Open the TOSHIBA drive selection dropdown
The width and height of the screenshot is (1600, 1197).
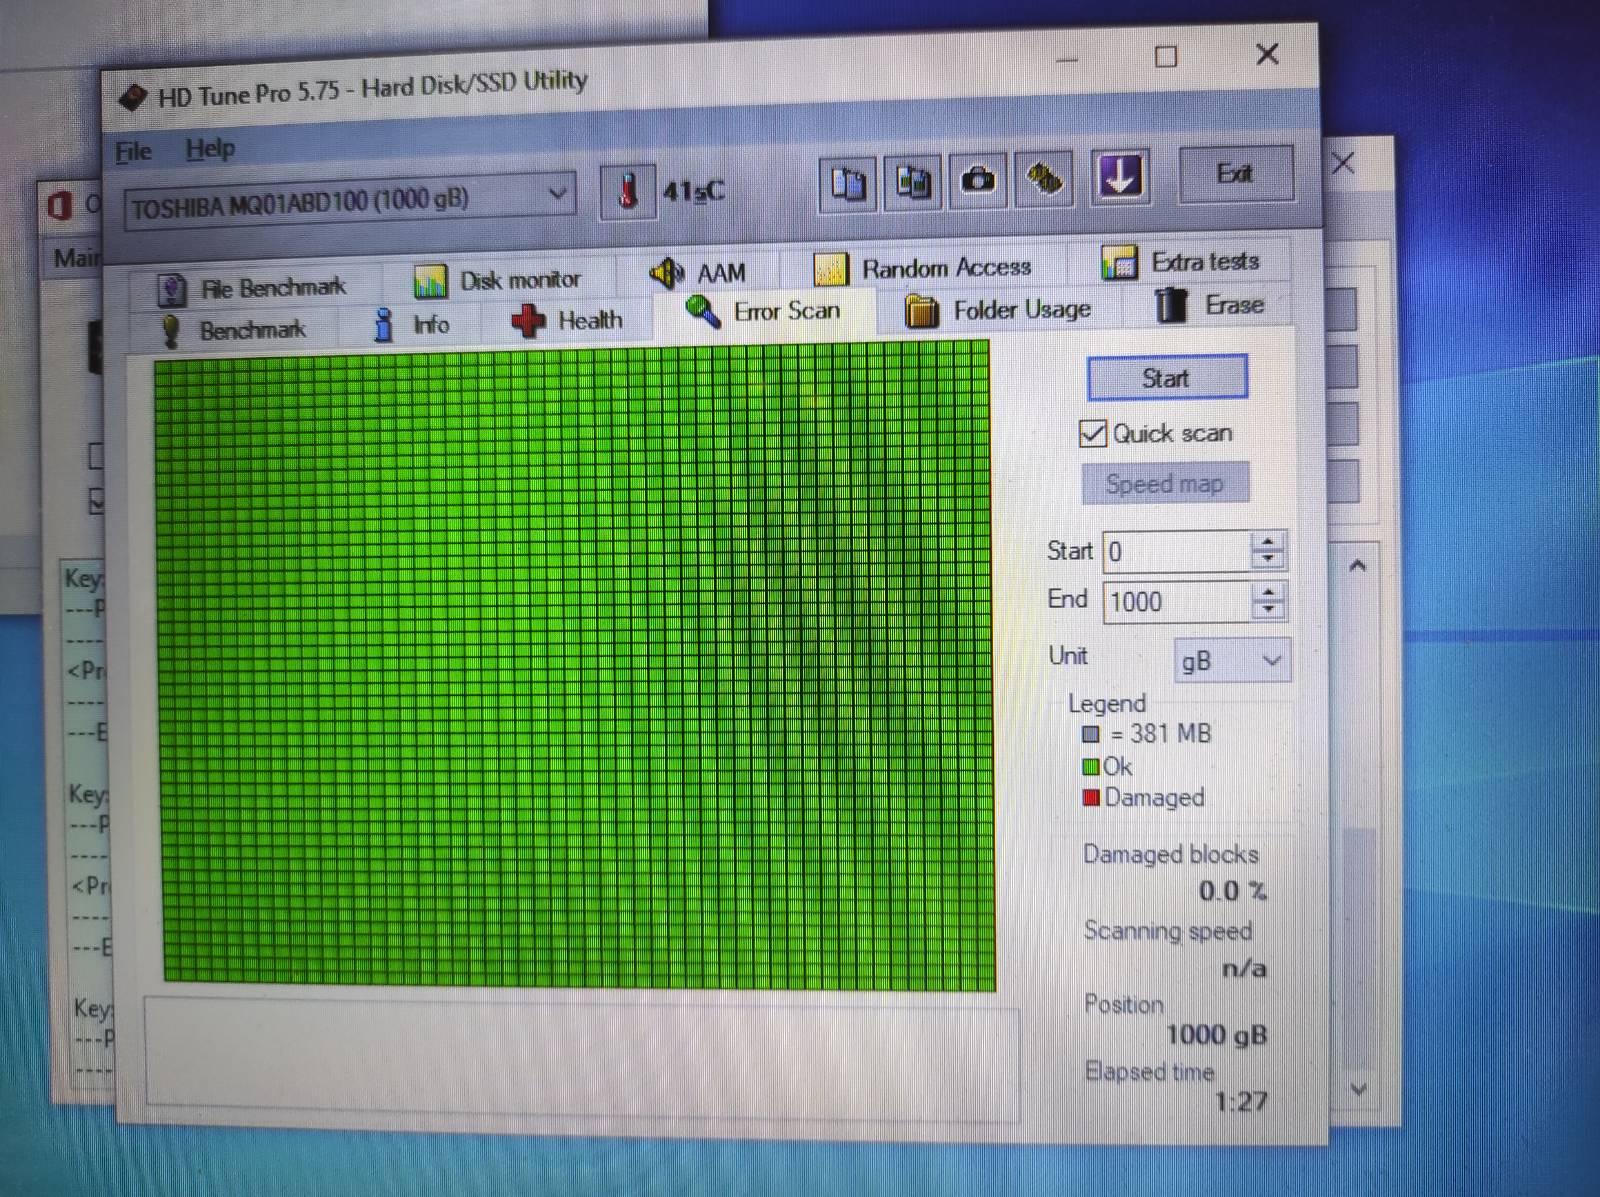tap(350, 201)
